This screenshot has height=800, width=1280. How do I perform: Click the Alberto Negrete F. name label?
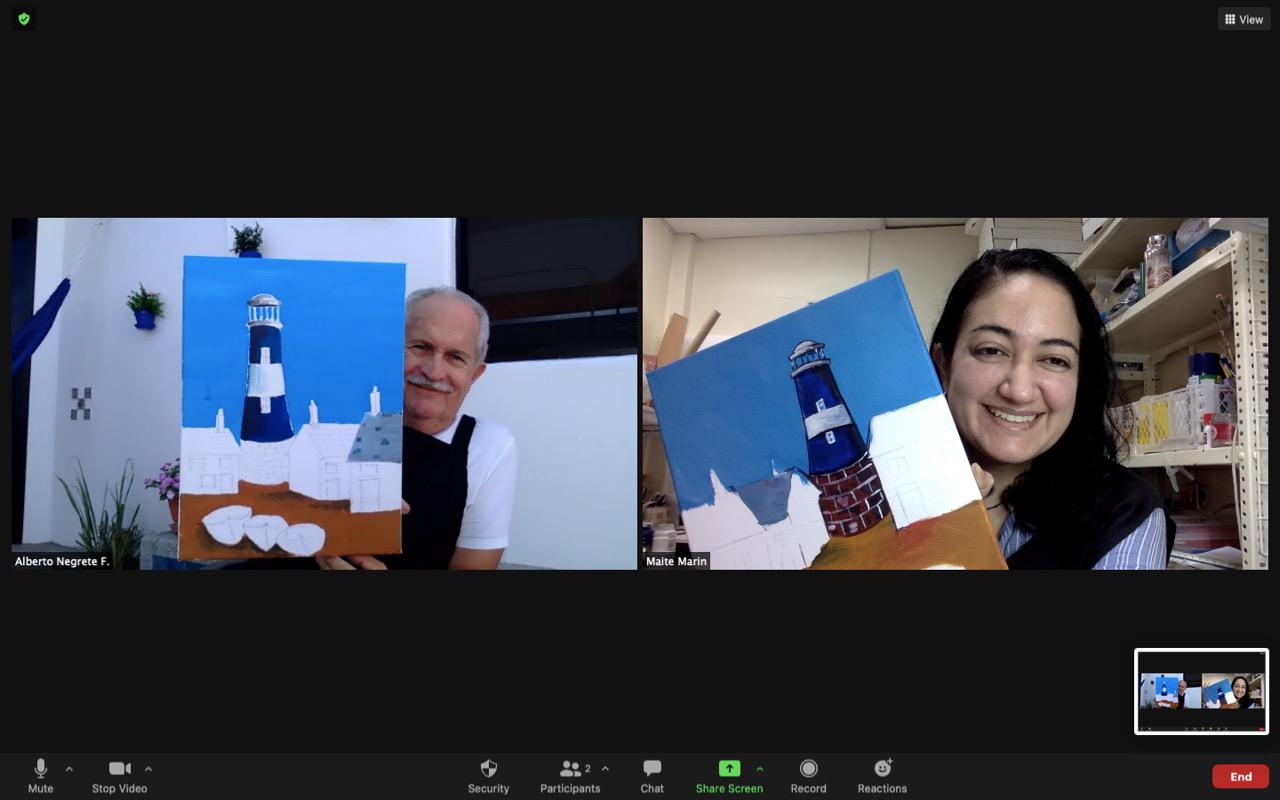[62, 562]
